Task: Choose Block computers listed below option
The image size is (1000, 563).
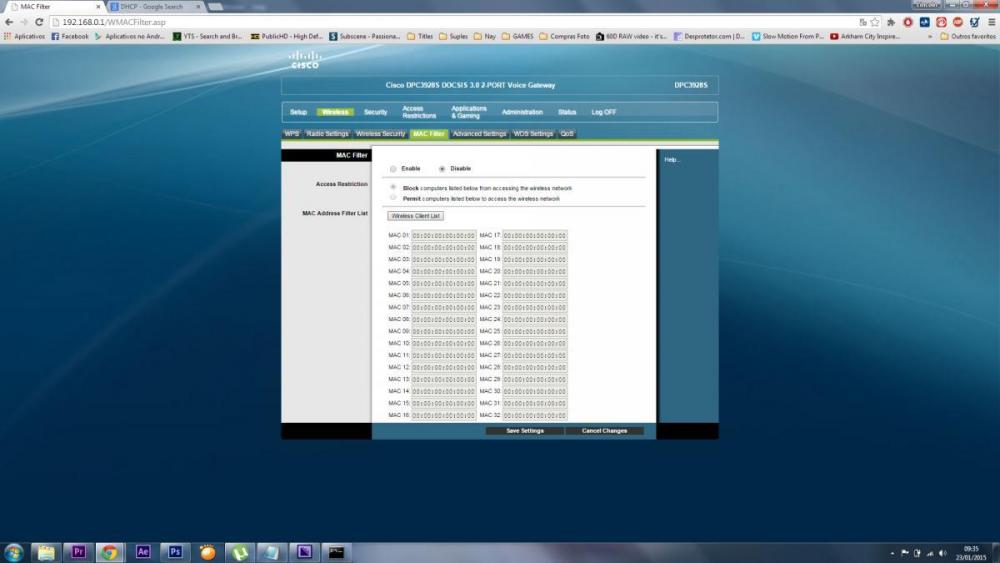Action: 393,187
